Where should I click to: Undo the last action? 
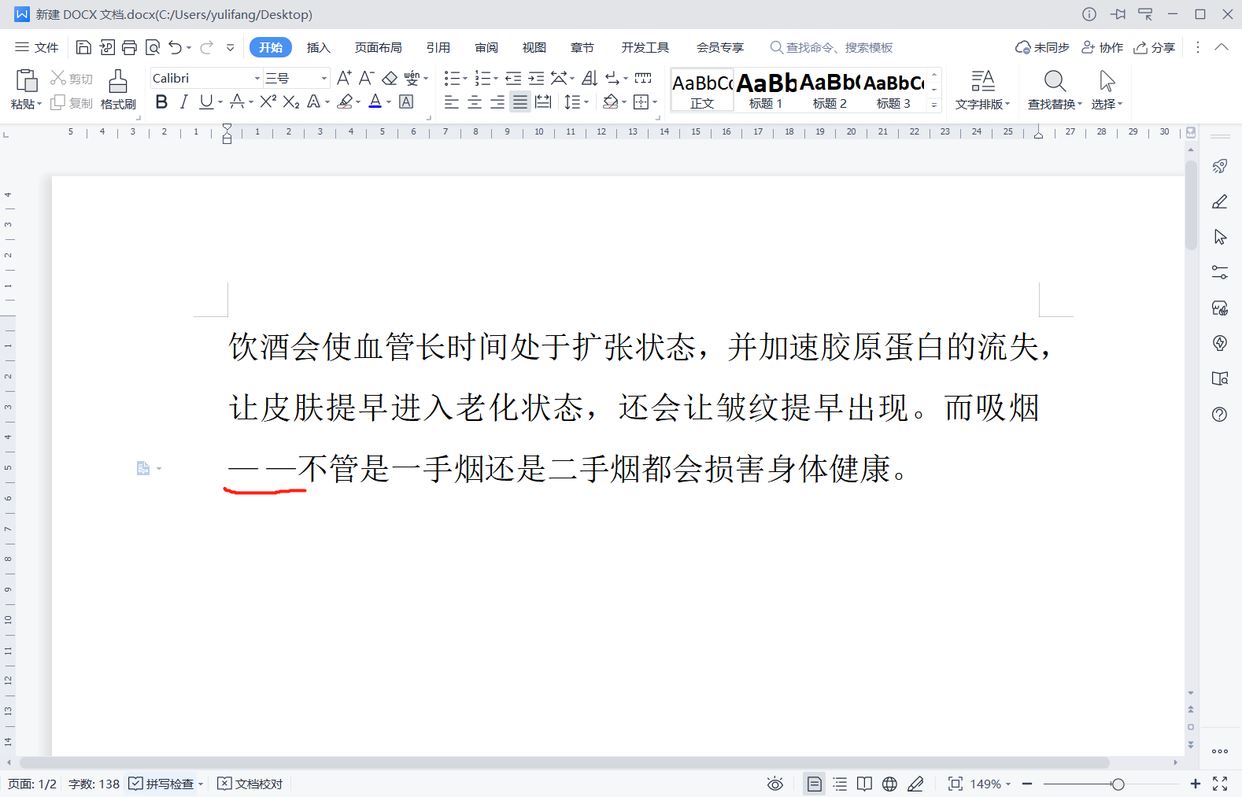[x=175, y=47]
